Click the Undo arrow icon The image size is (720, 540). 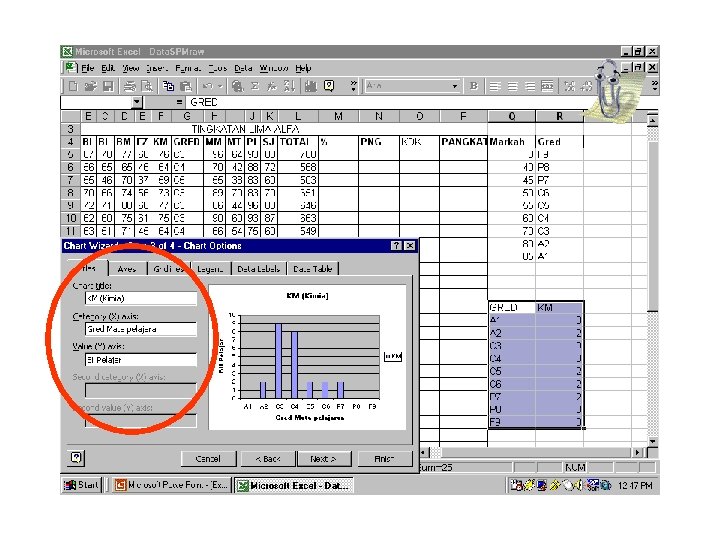(208, 86)
